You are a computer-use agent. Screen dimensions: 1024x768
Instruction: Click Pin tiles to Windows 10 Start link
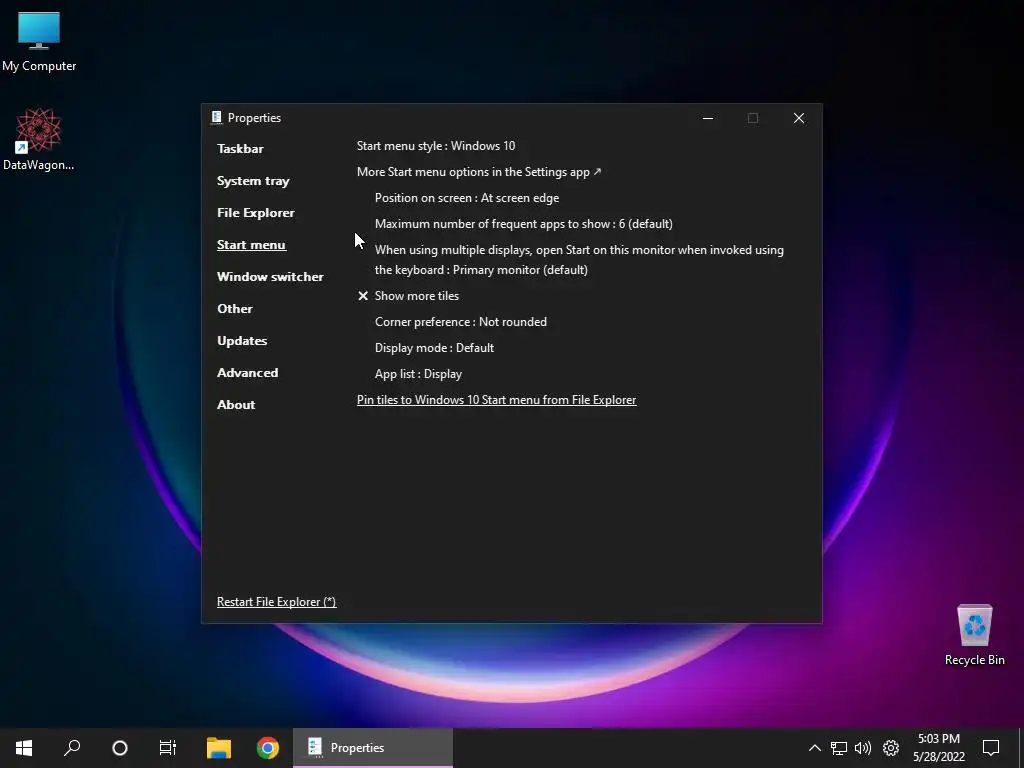point(496,400)
